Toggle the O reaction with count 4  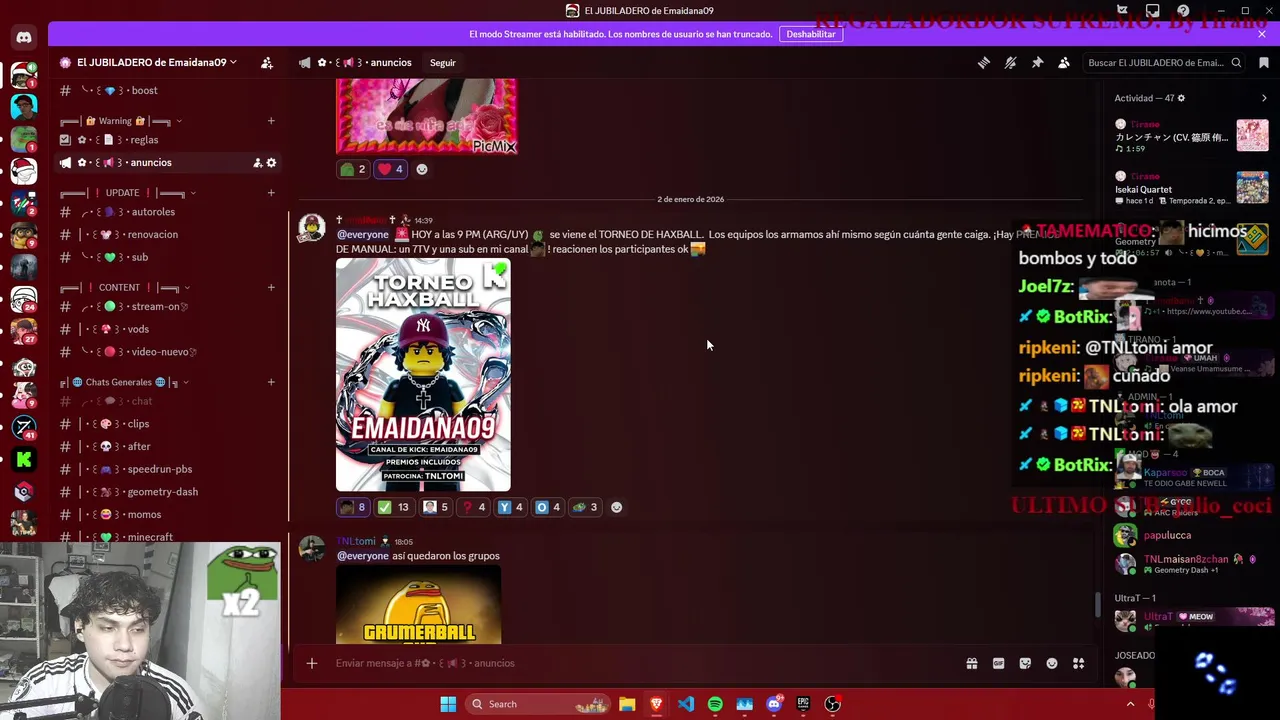tap(549, 507)
